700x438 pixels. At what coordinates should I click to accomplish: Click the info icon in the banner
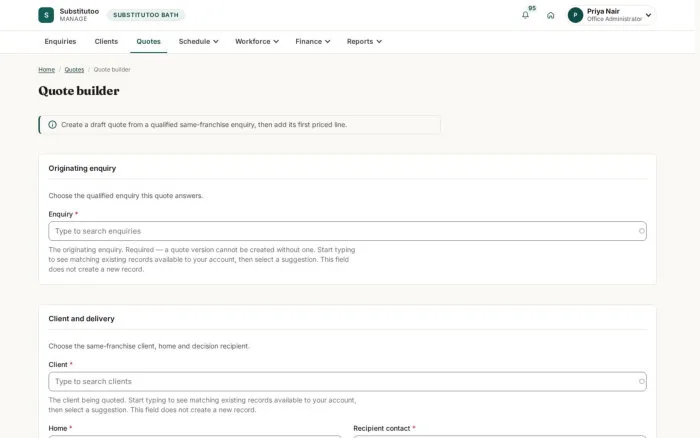point(52,125)
